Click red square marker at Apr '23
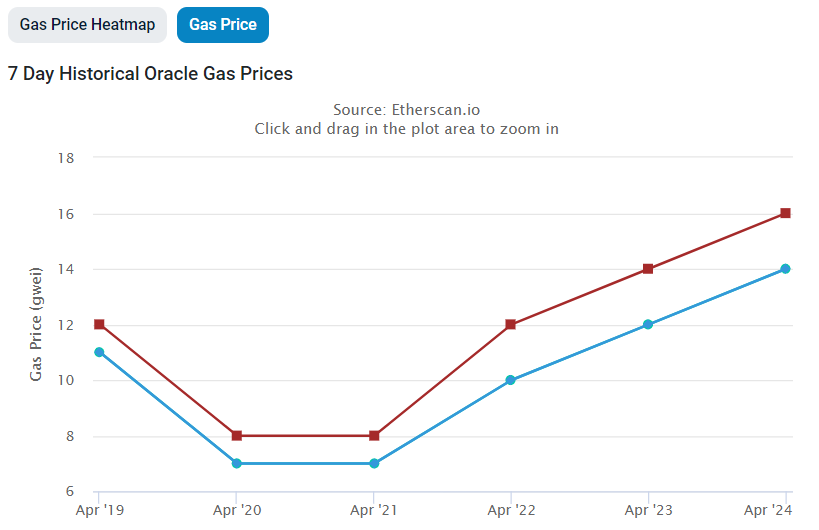Screen dimensions: 819x530 pyautogui.click(x=648, y=269)
